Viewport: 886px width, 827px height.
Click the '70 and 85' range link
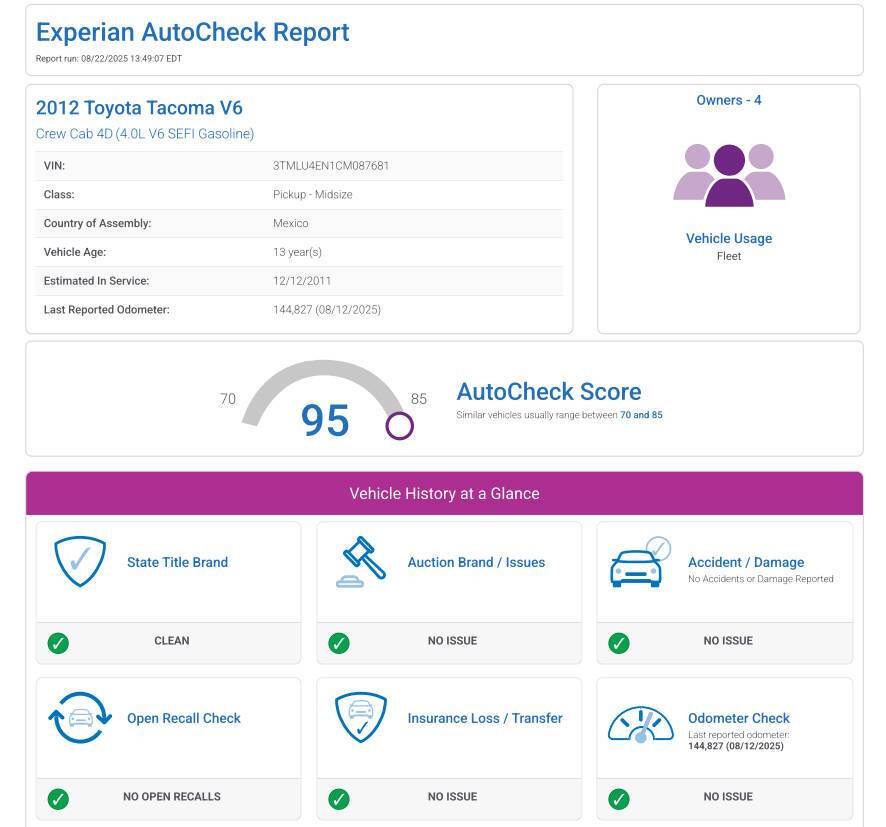pyautogui.click(x=641, y=415)
